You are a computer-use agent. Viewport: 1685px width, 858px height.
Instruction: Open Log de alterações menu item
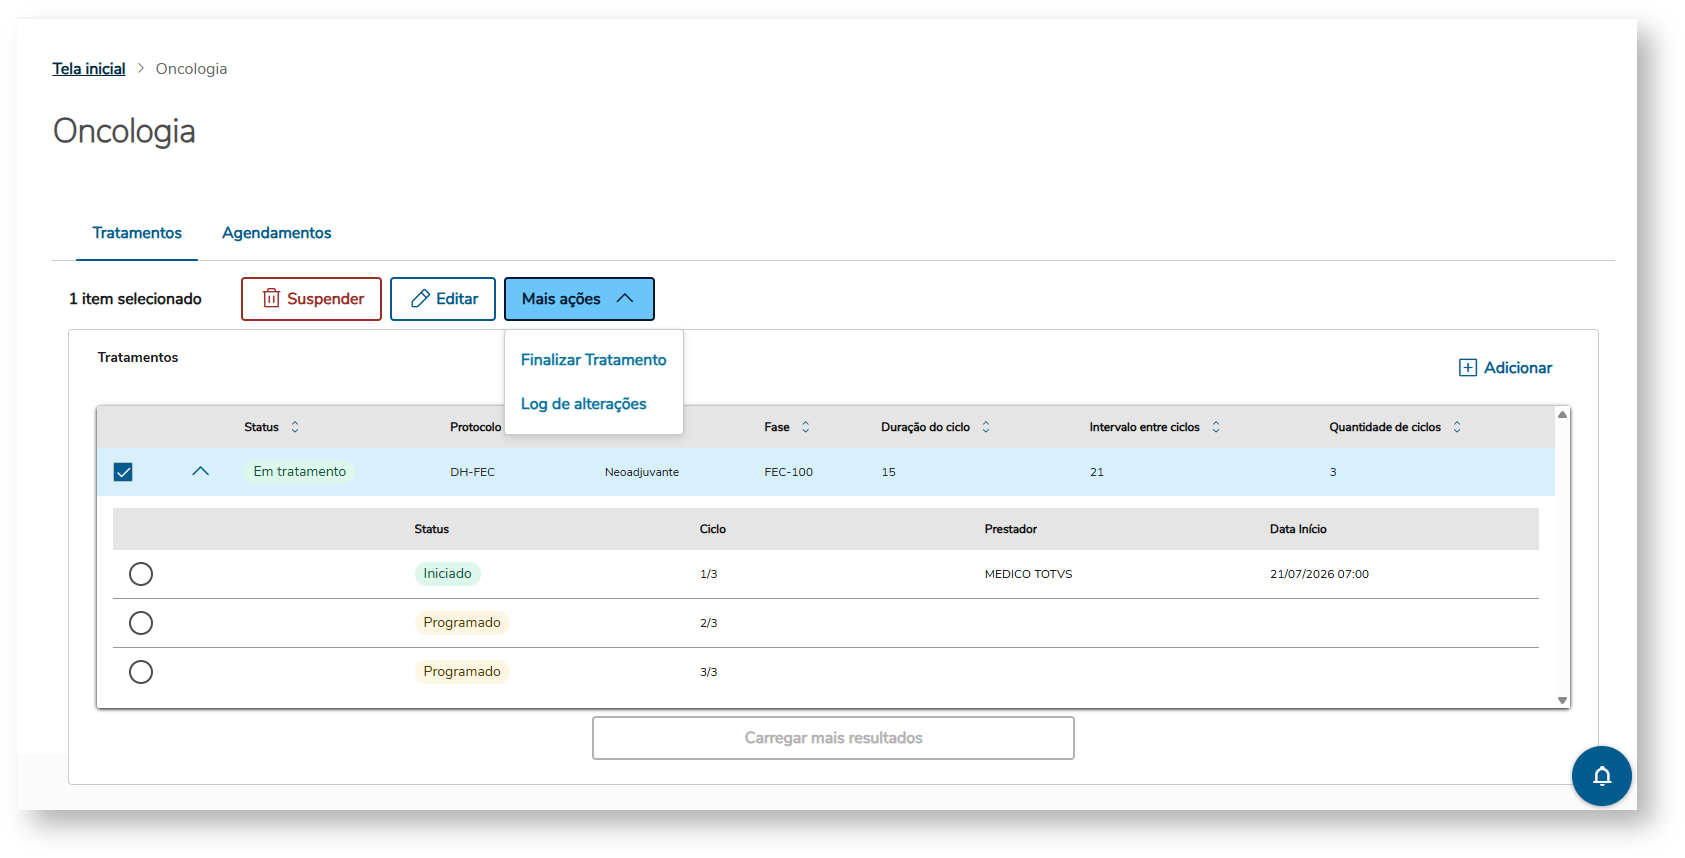[583, 404]
